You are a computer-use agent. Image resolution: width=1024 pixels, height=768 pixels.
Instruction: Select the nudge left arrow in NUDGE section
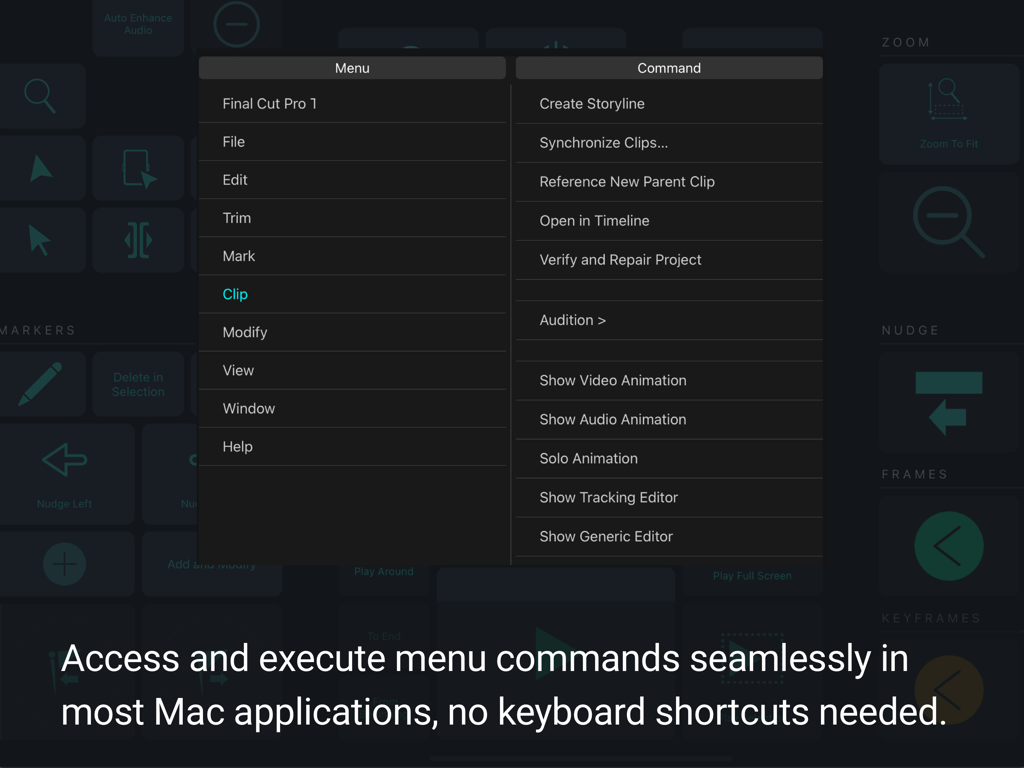pos(948,402)
